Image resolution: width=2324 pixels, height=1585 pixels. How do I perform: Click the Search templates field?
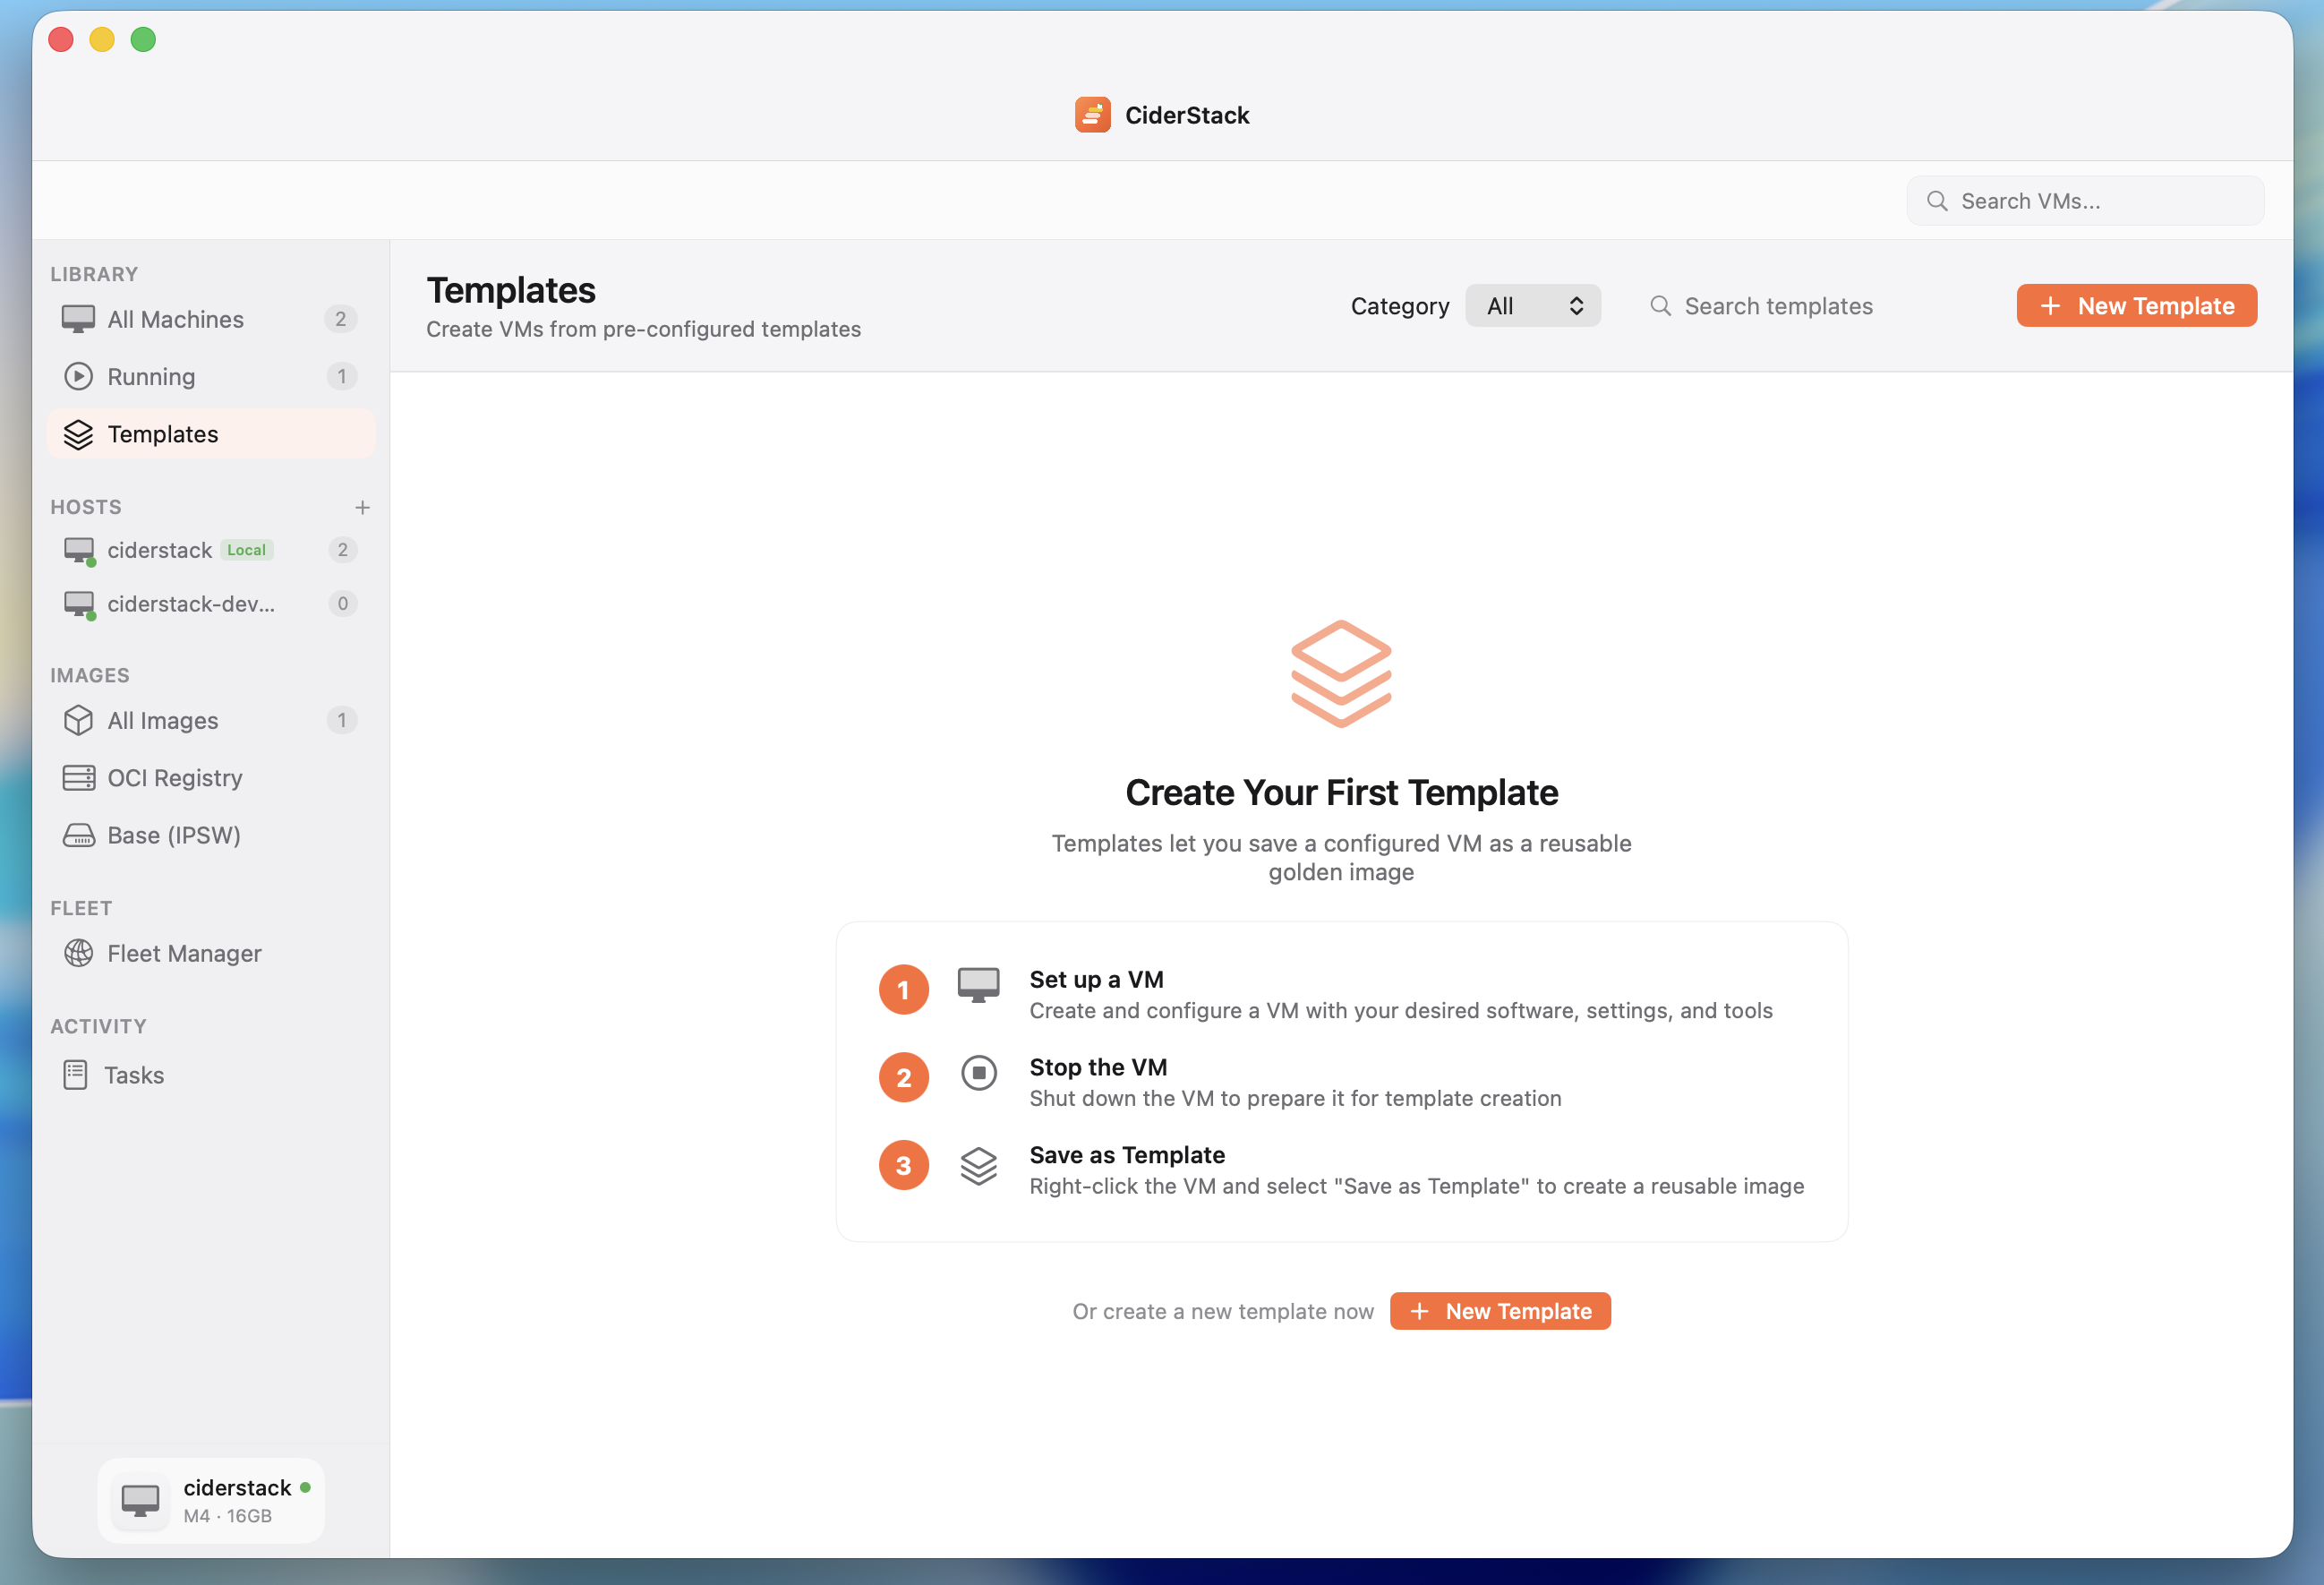[1779, 306]
